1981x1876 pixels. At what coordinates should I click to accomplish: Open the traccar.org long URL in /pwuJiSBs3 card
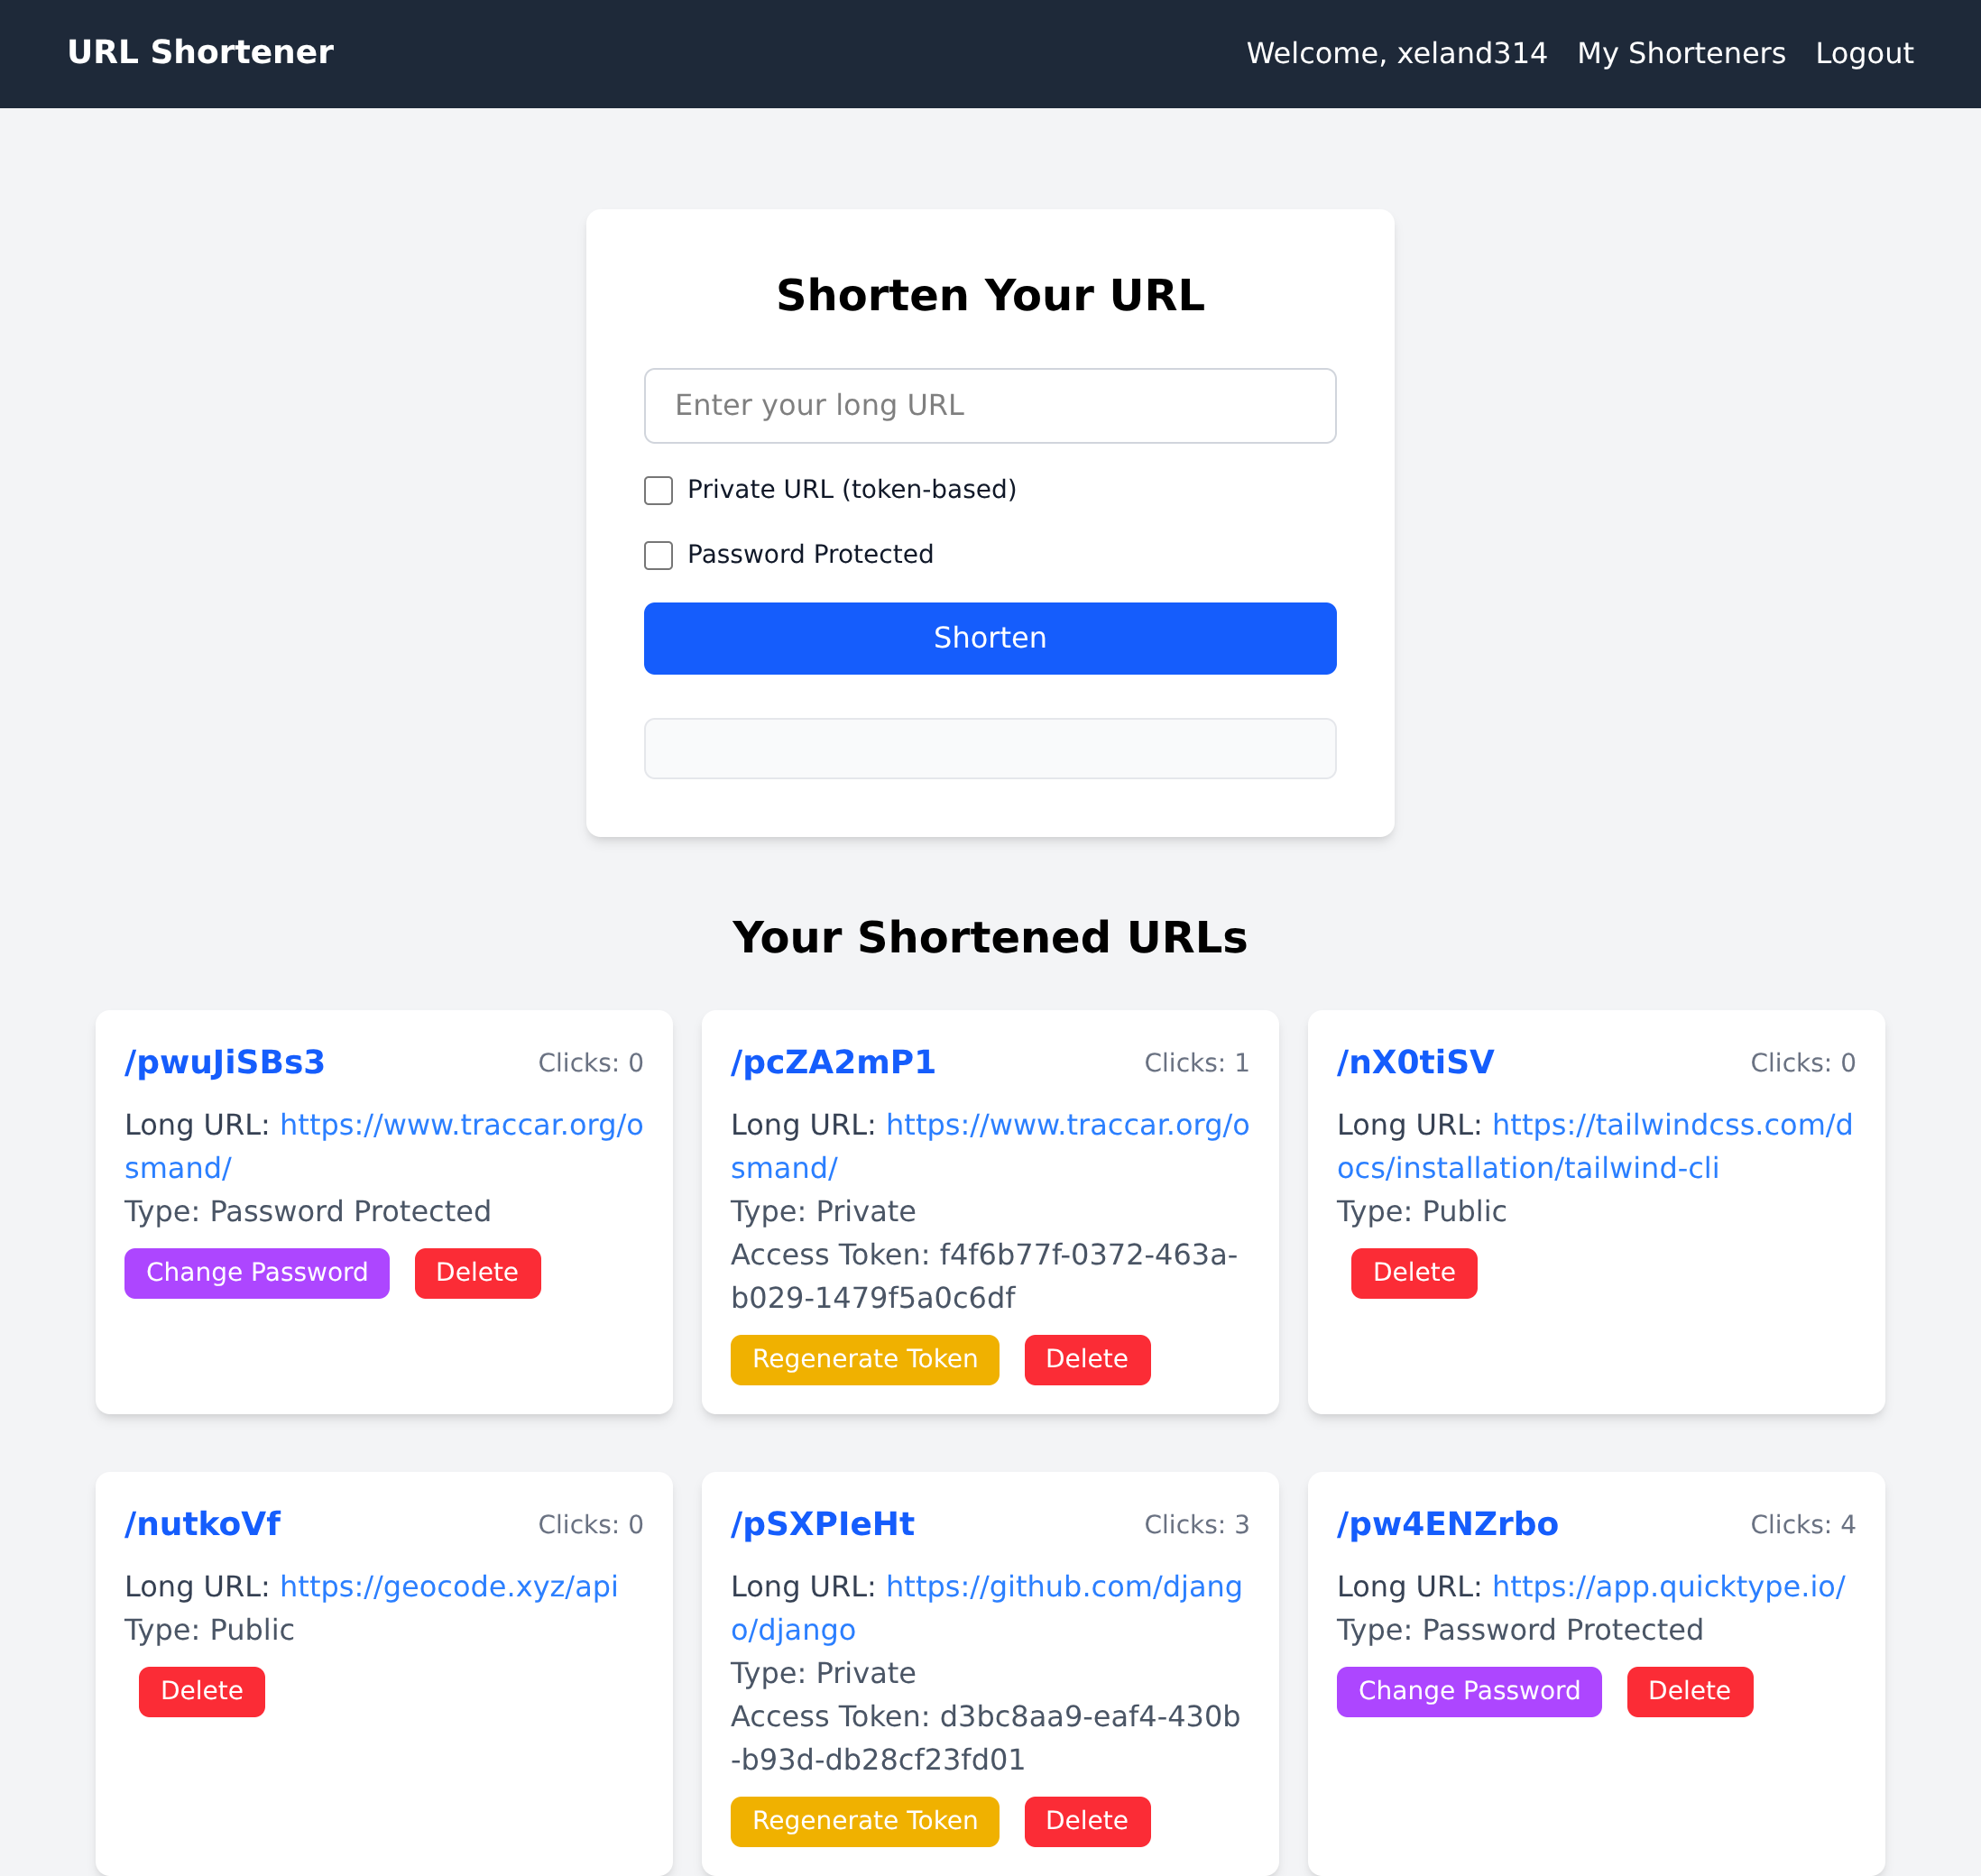click(383, 1146)
